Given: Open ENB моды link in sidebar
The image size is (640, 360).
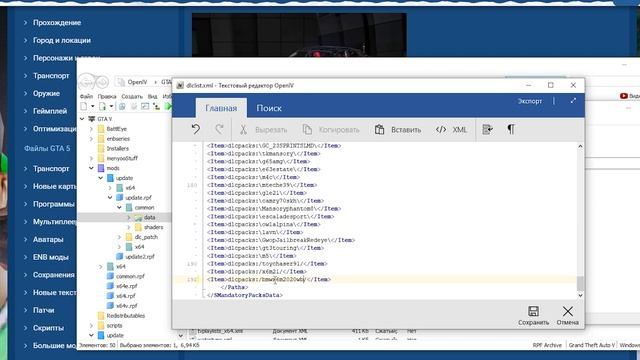Looking at the screenshot, I should click(51, 257).
